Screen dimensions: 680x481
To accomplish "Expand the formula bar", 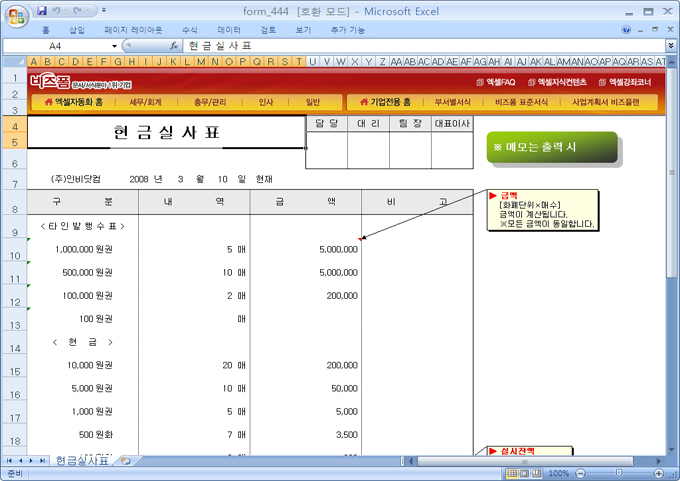I will (670, 46).
